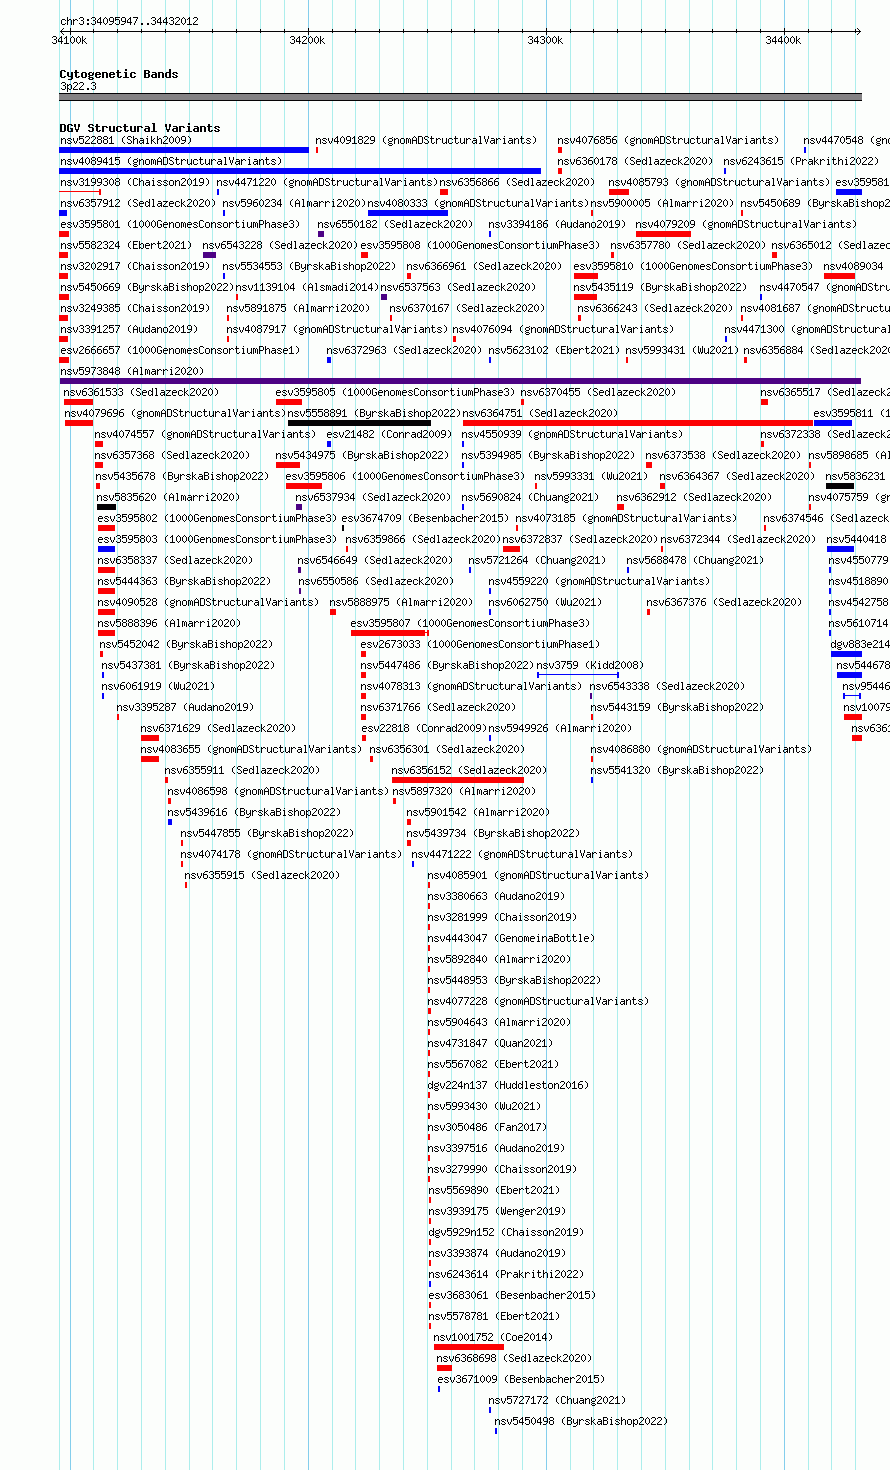Click the chr3:34095947..34432012 region label
The height and width of the screenshot is (1470, 890).
click(129, 21)
